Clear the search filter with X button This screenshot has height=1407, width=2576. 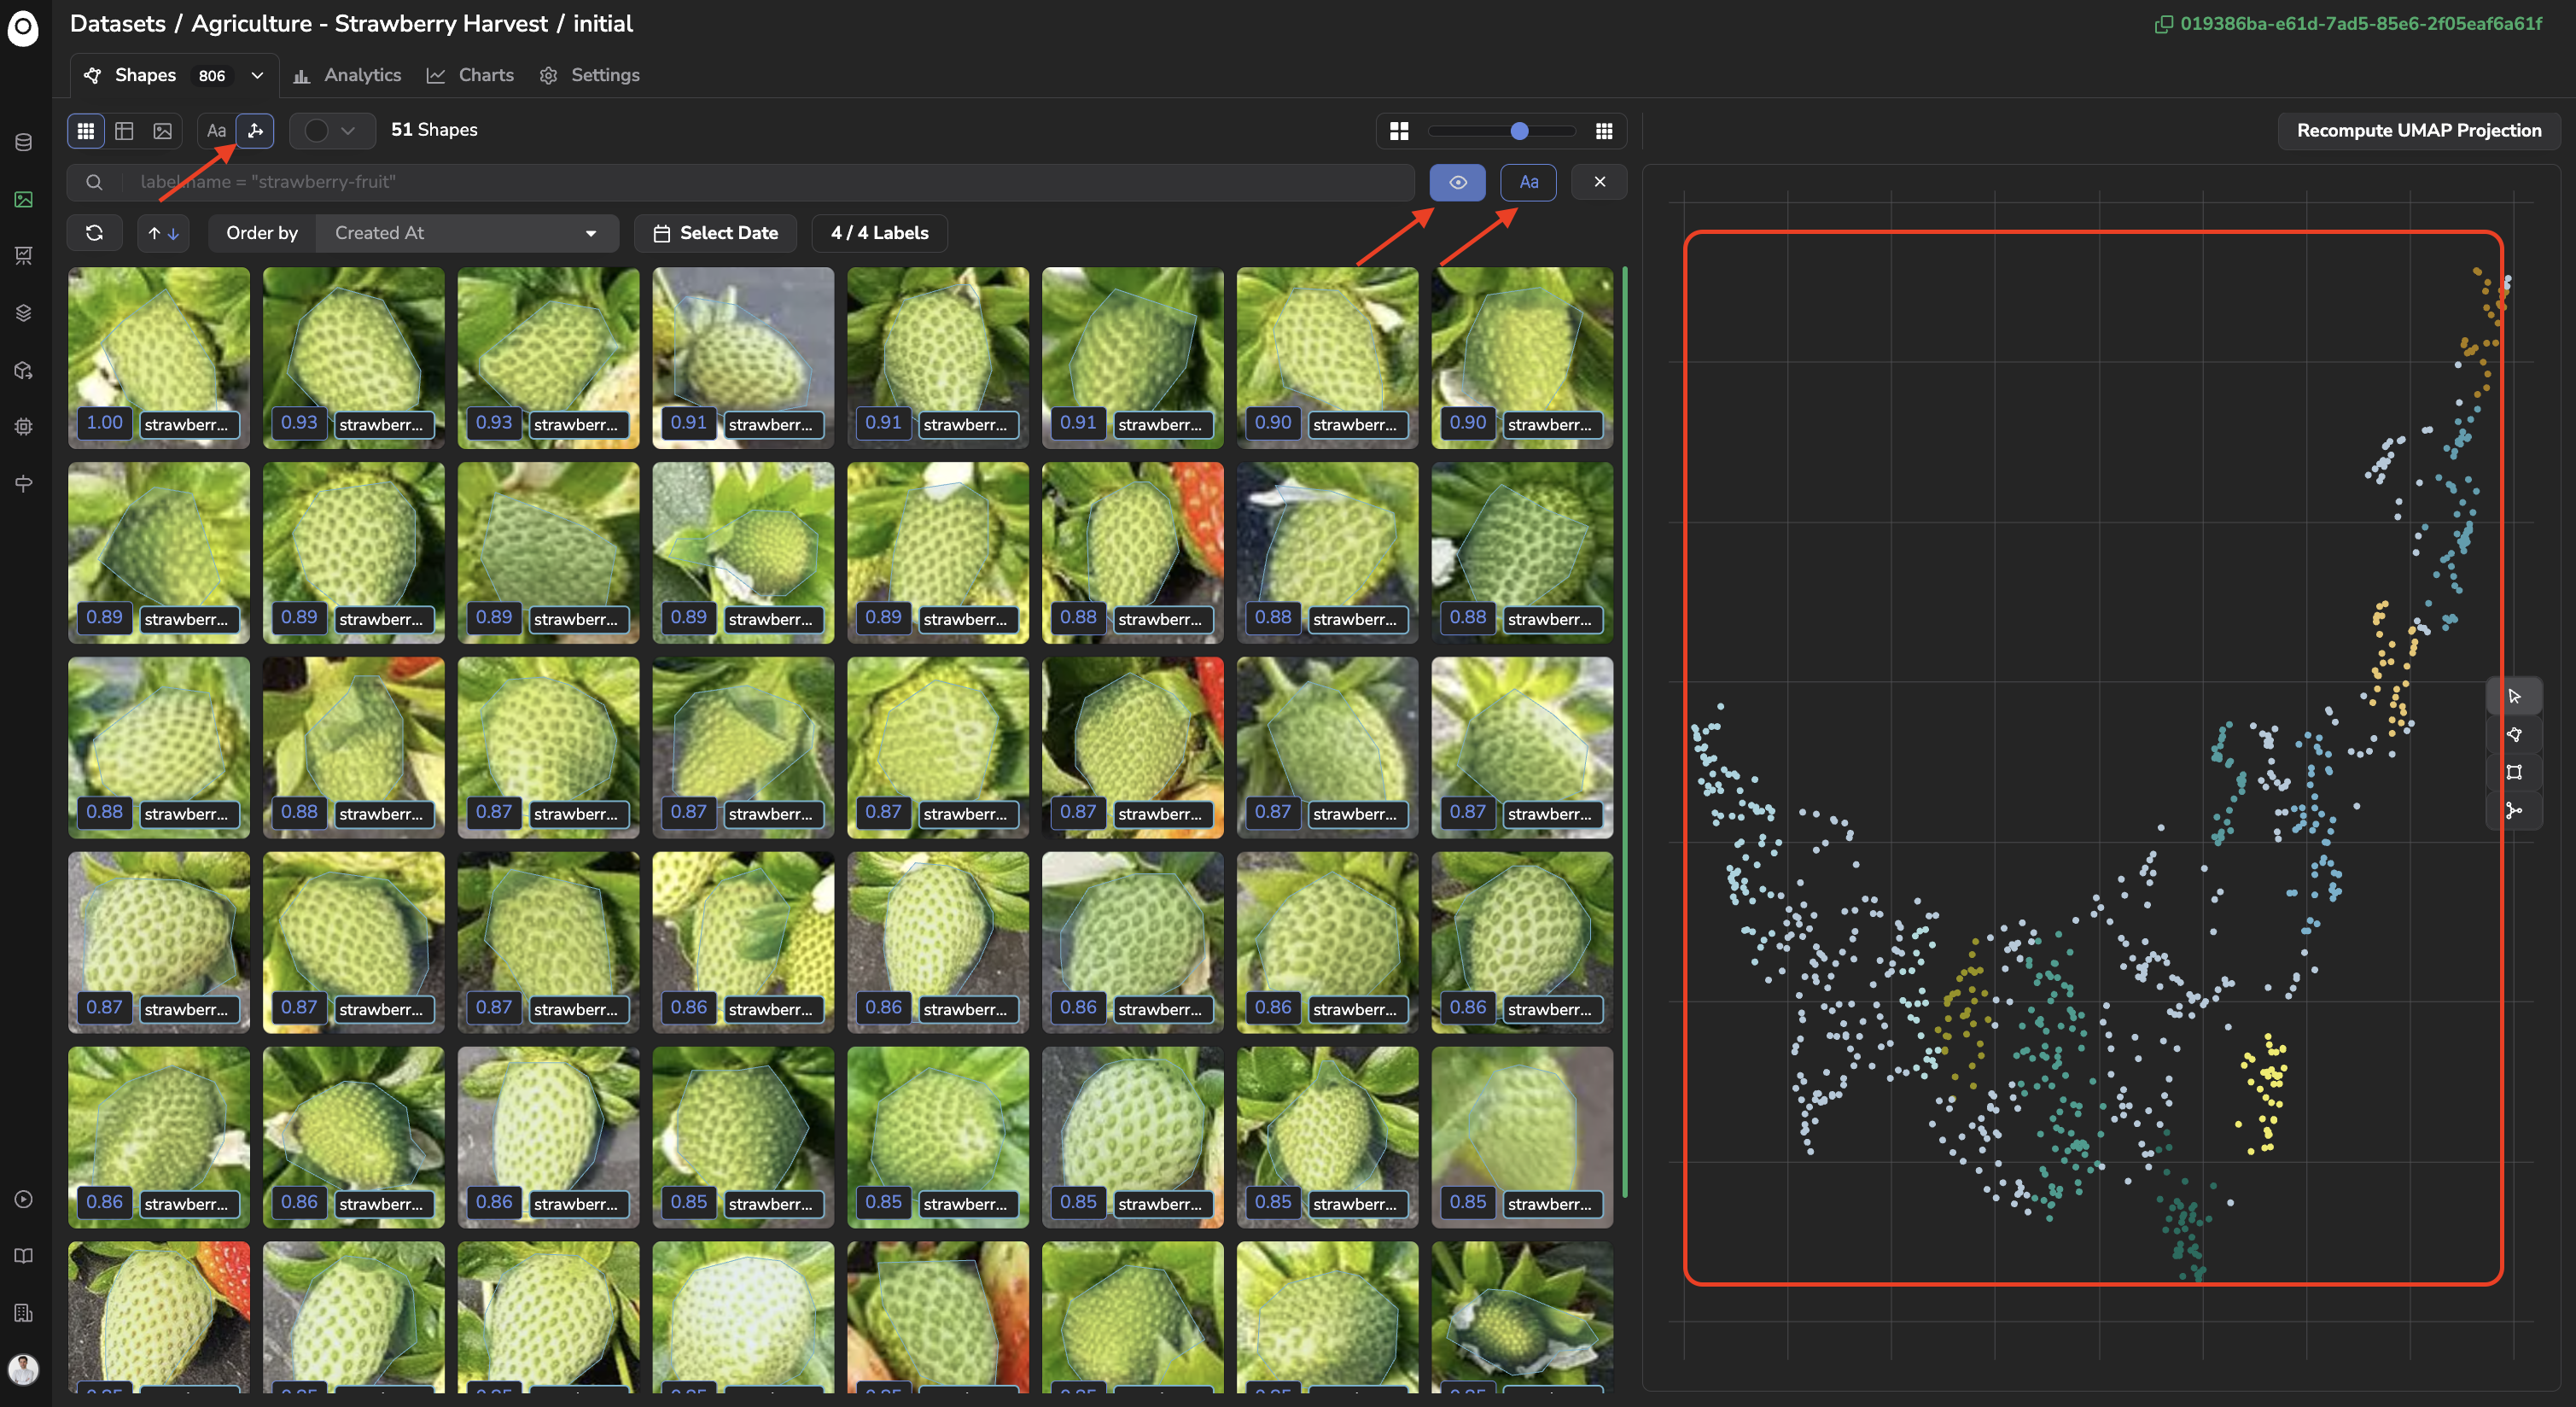pos(1599,182)
